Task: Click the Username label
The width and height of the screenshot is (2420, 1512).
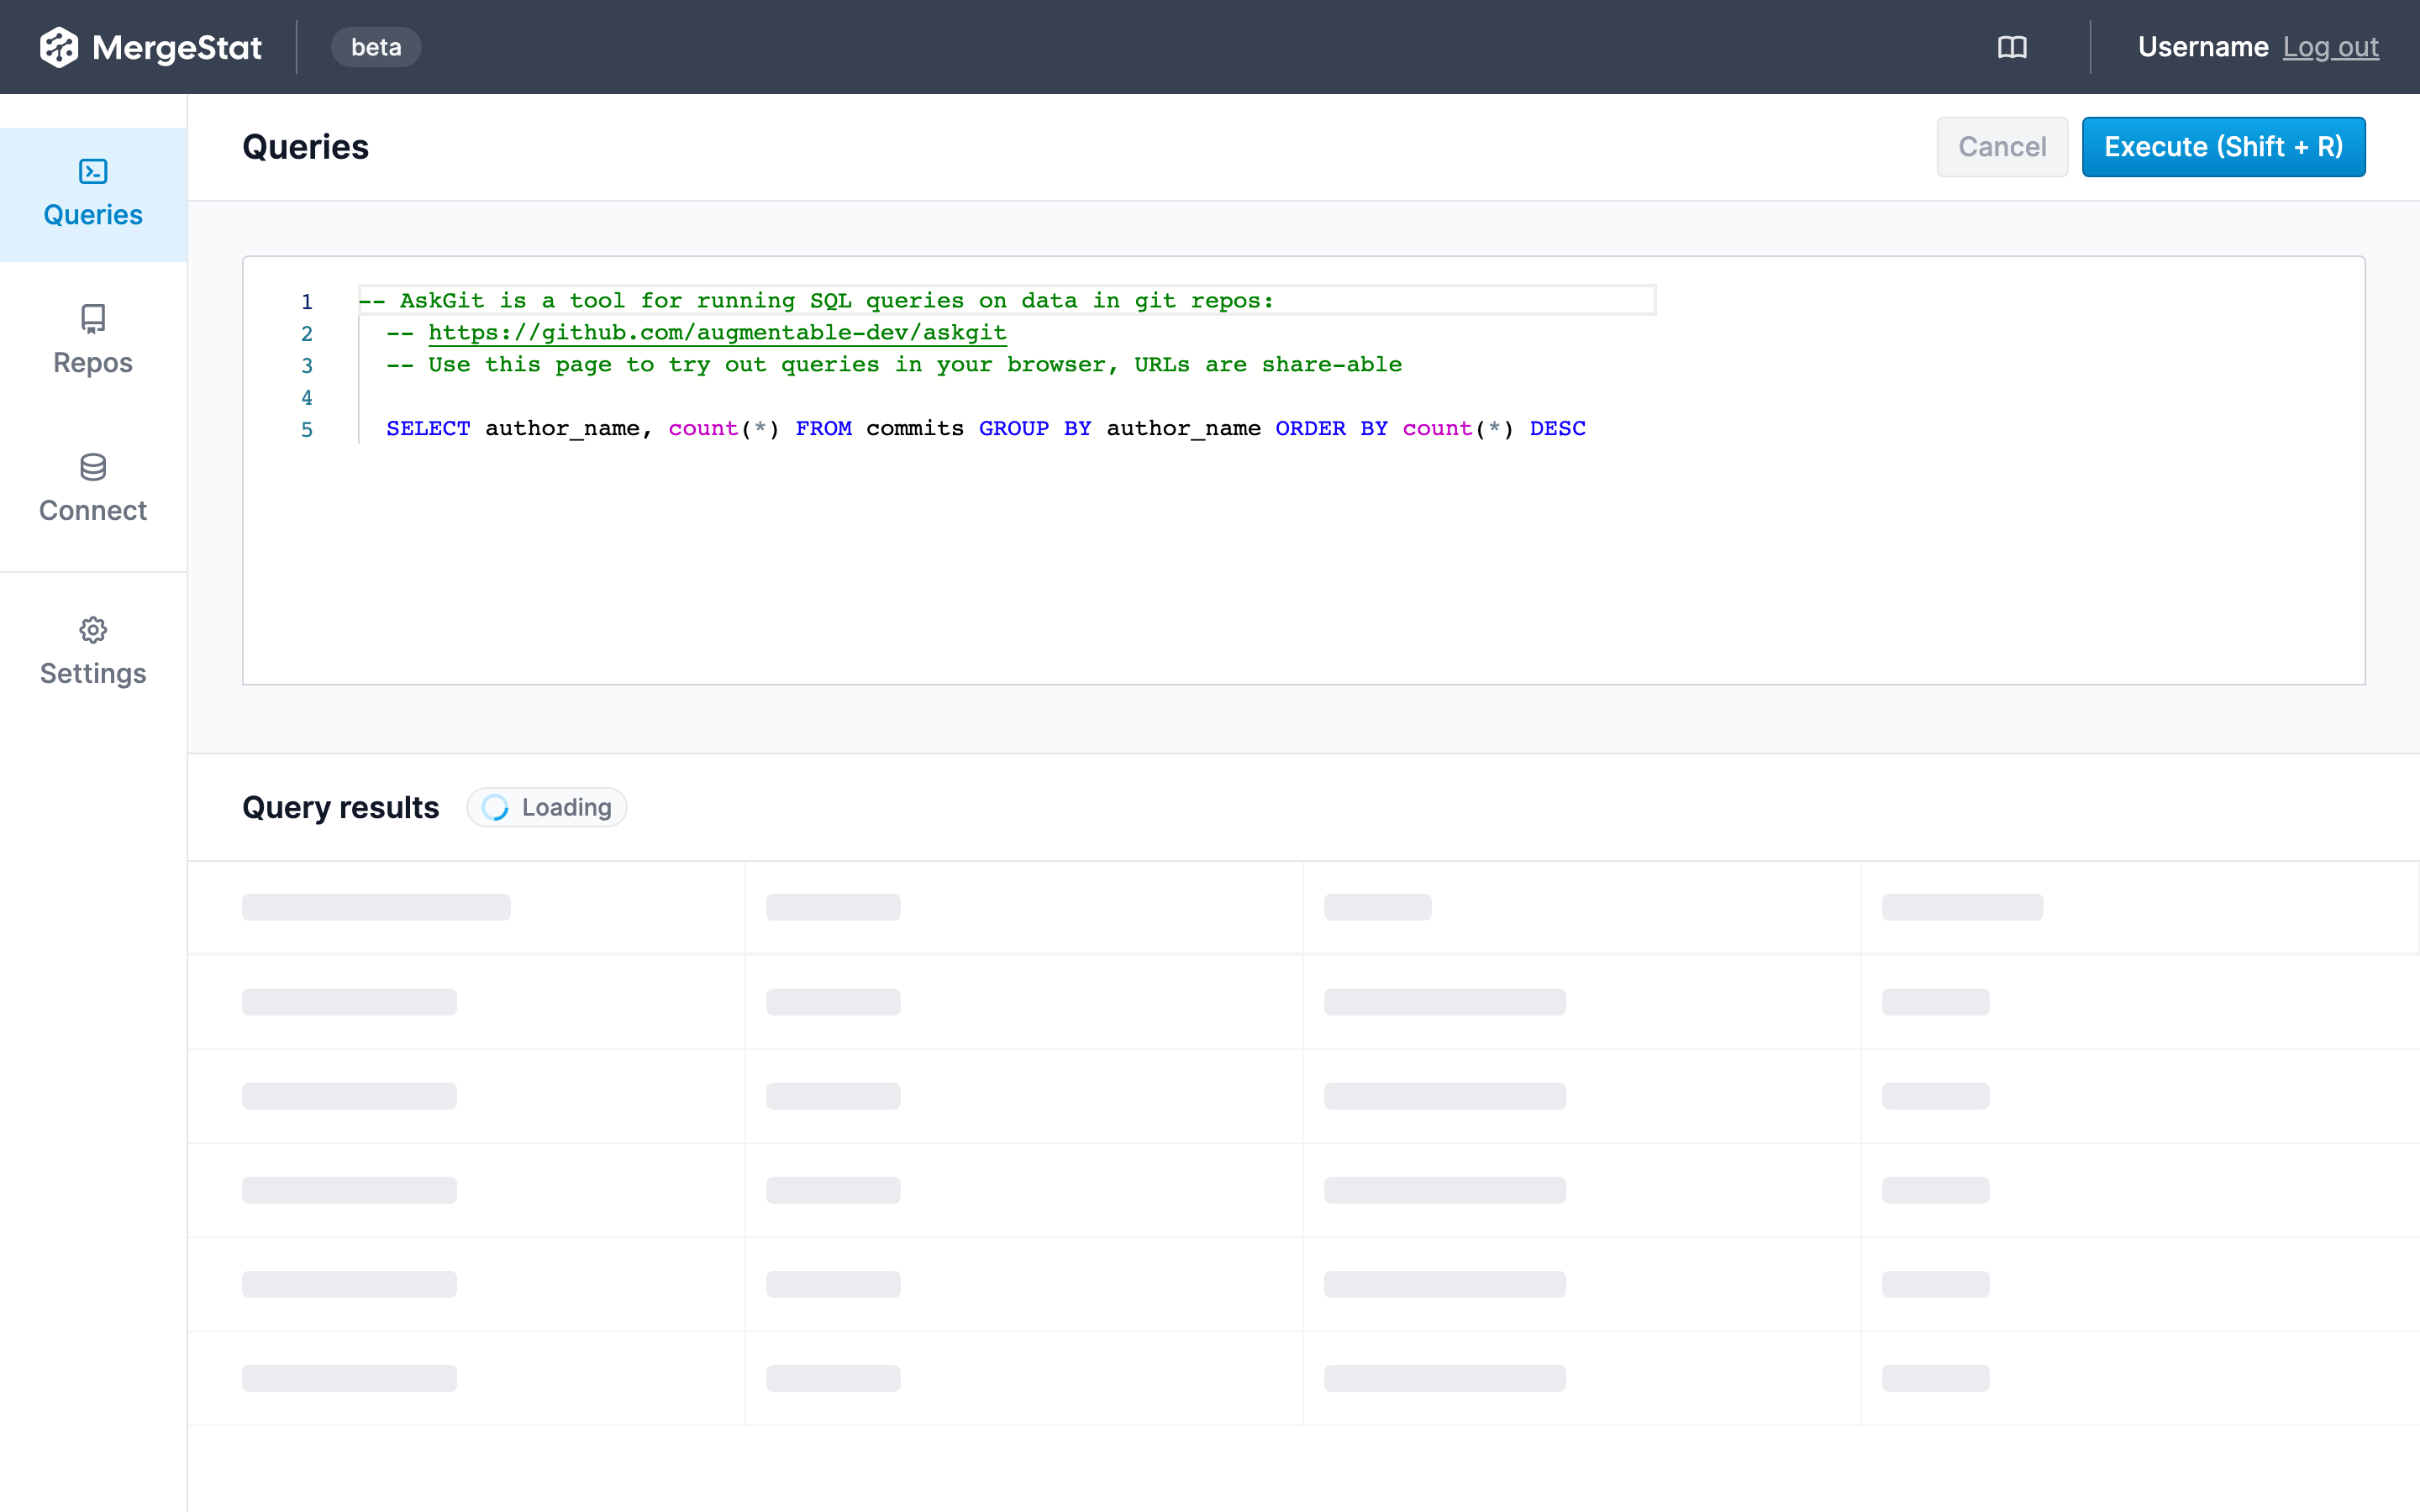Action: pyautogui.click(x=2203, y=46)
